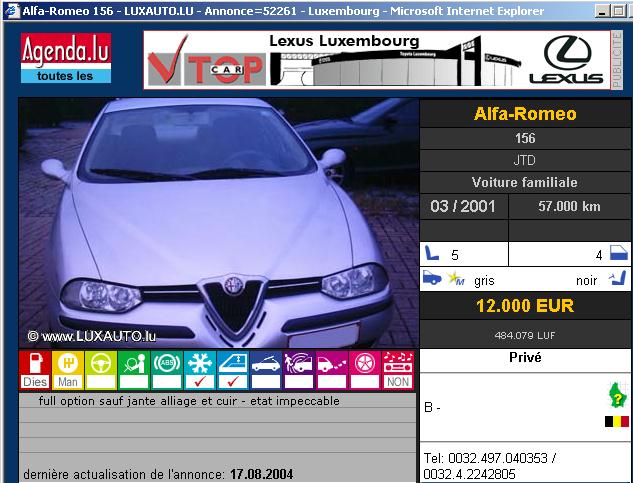Click the 'Privé' seller type label
This screenshot has height=483, width=633.
tap(525, 357)
